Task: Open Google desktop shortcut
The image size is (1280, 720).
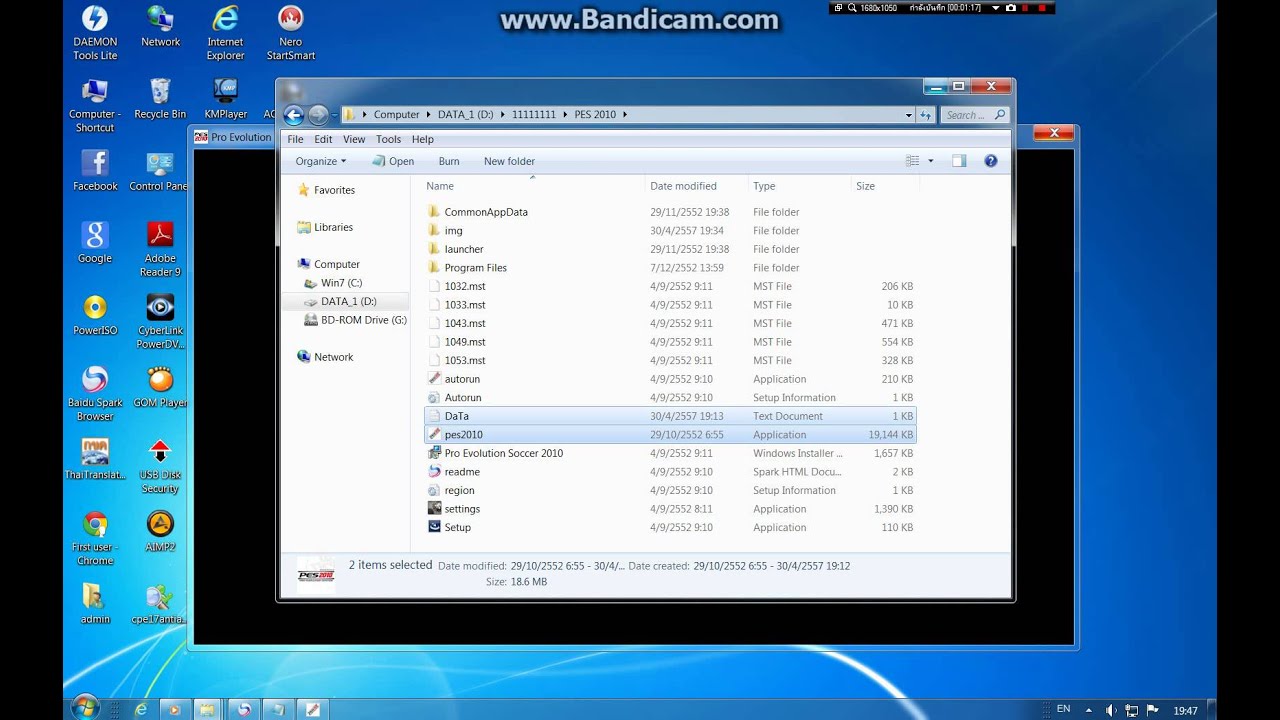Action: [x=95, y=243]
